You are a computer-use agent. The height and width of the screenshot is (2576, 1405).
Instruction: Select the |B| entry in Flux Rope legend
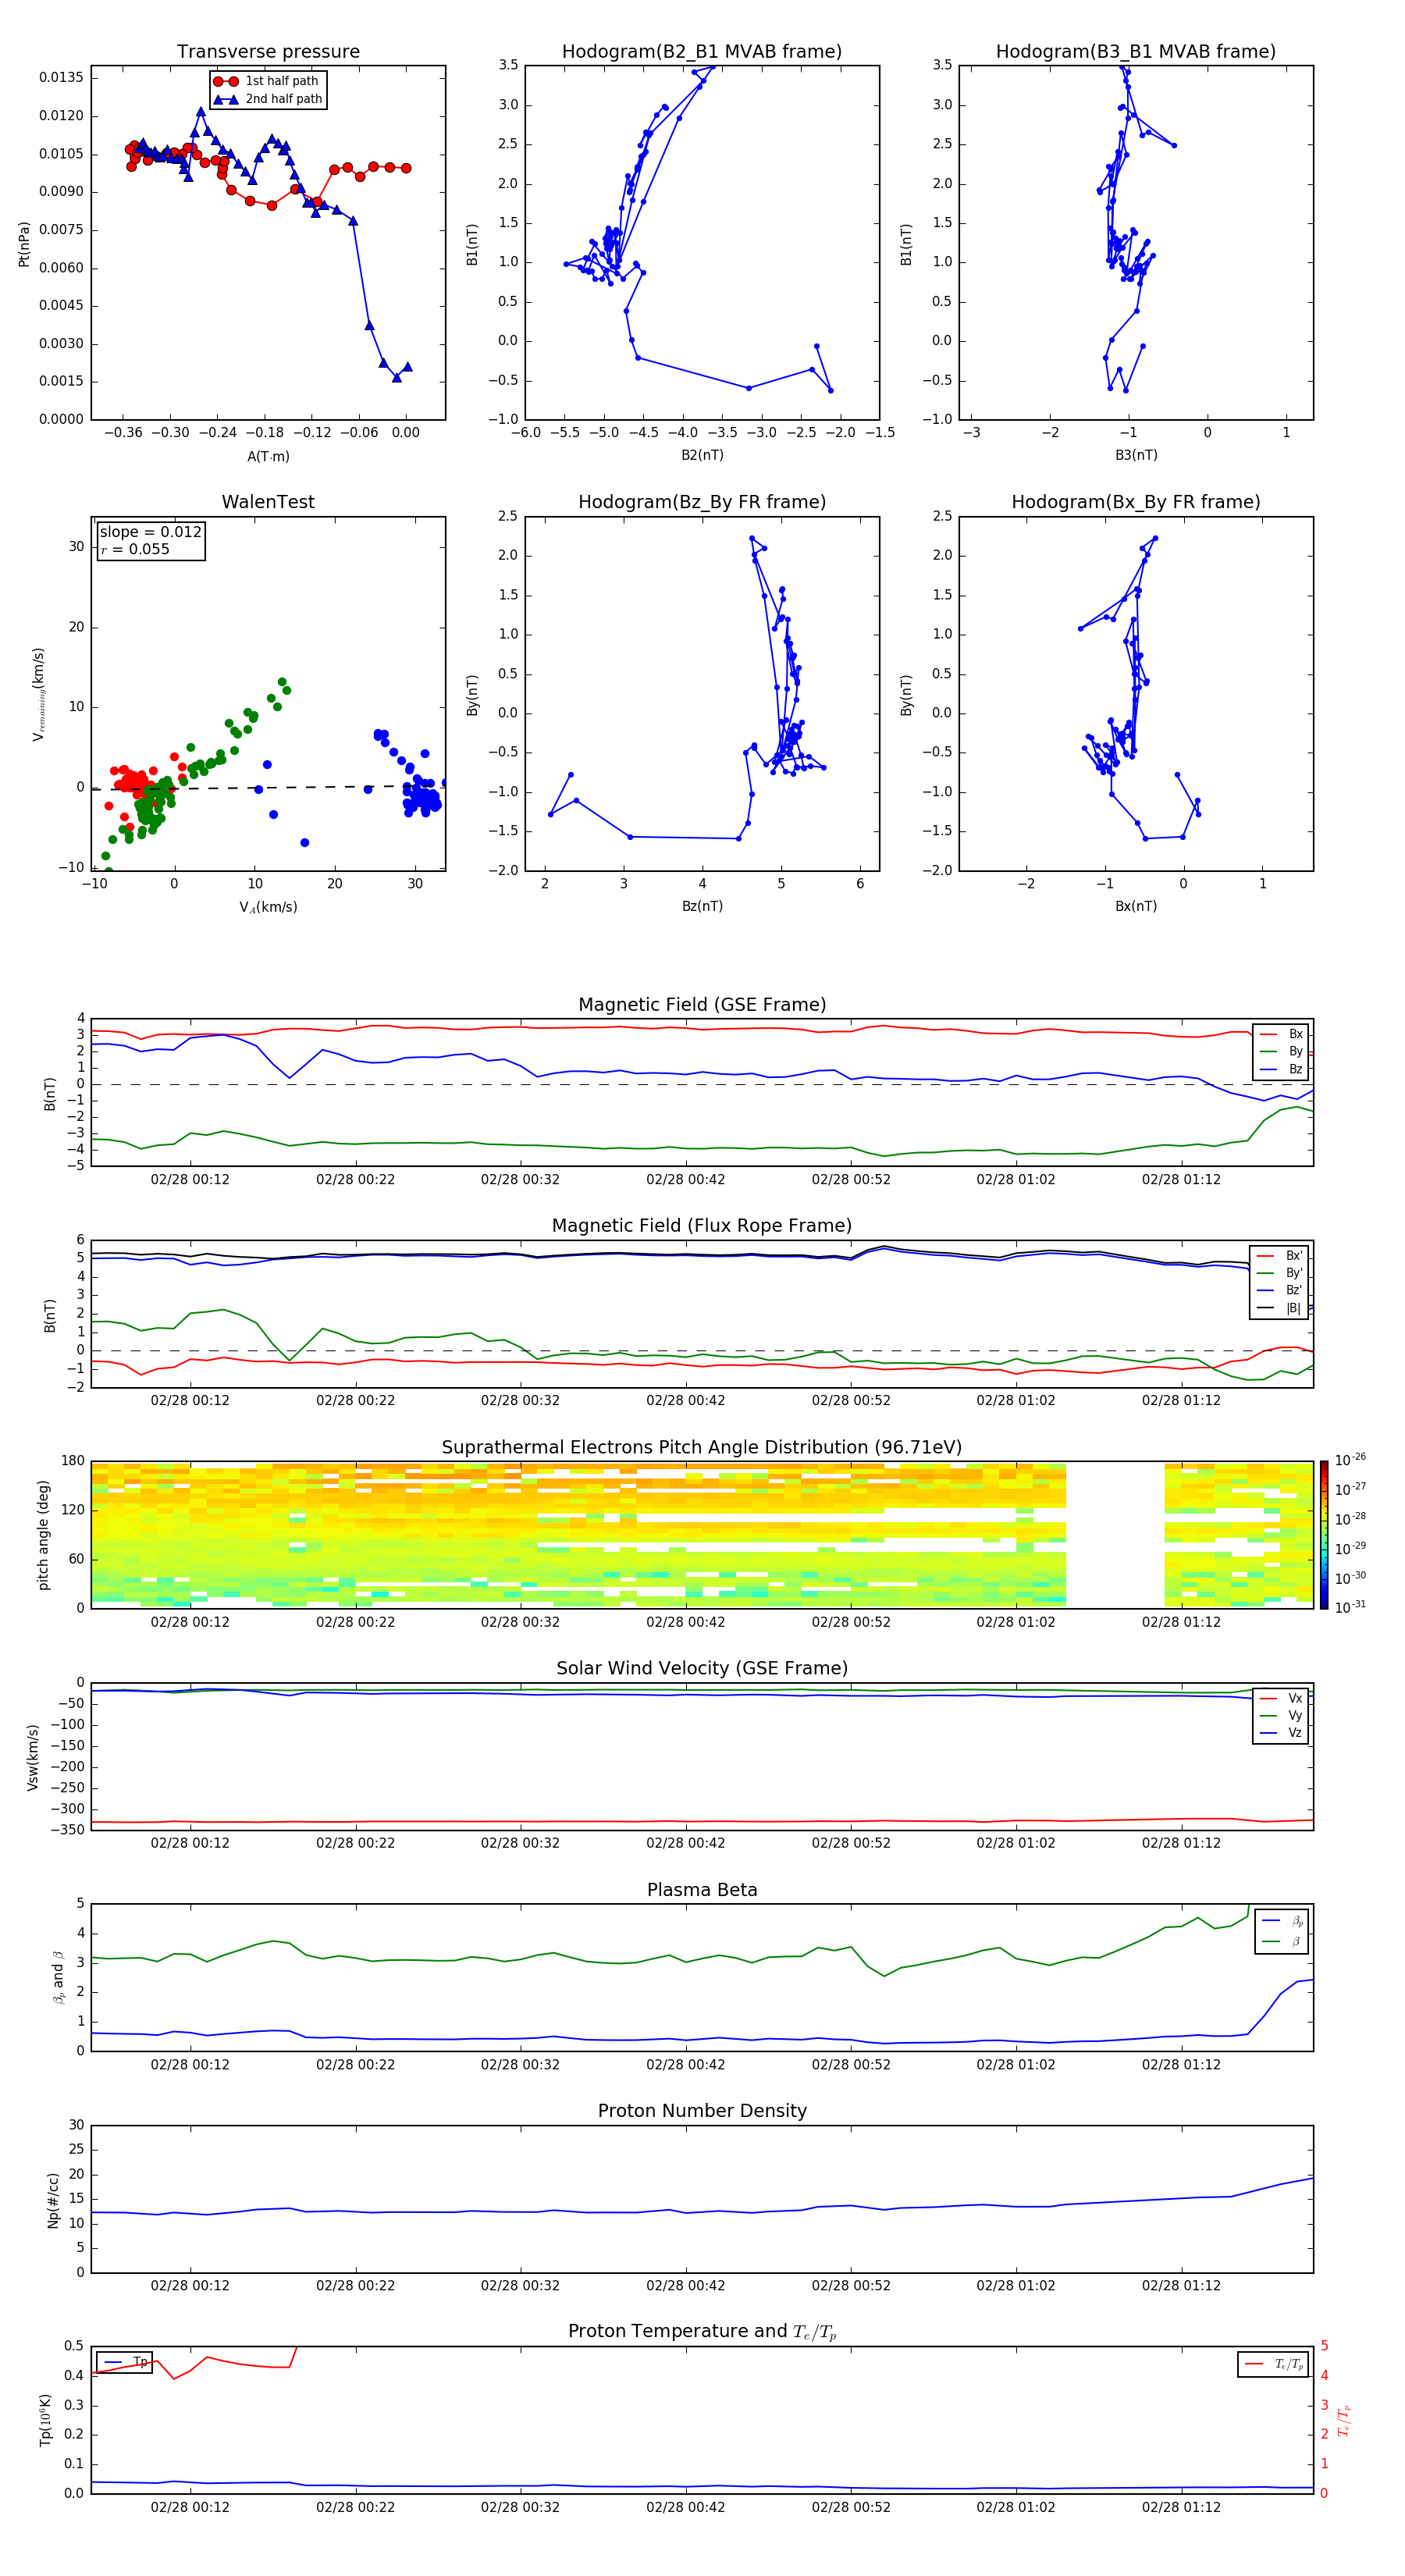pos(1280,1308)
